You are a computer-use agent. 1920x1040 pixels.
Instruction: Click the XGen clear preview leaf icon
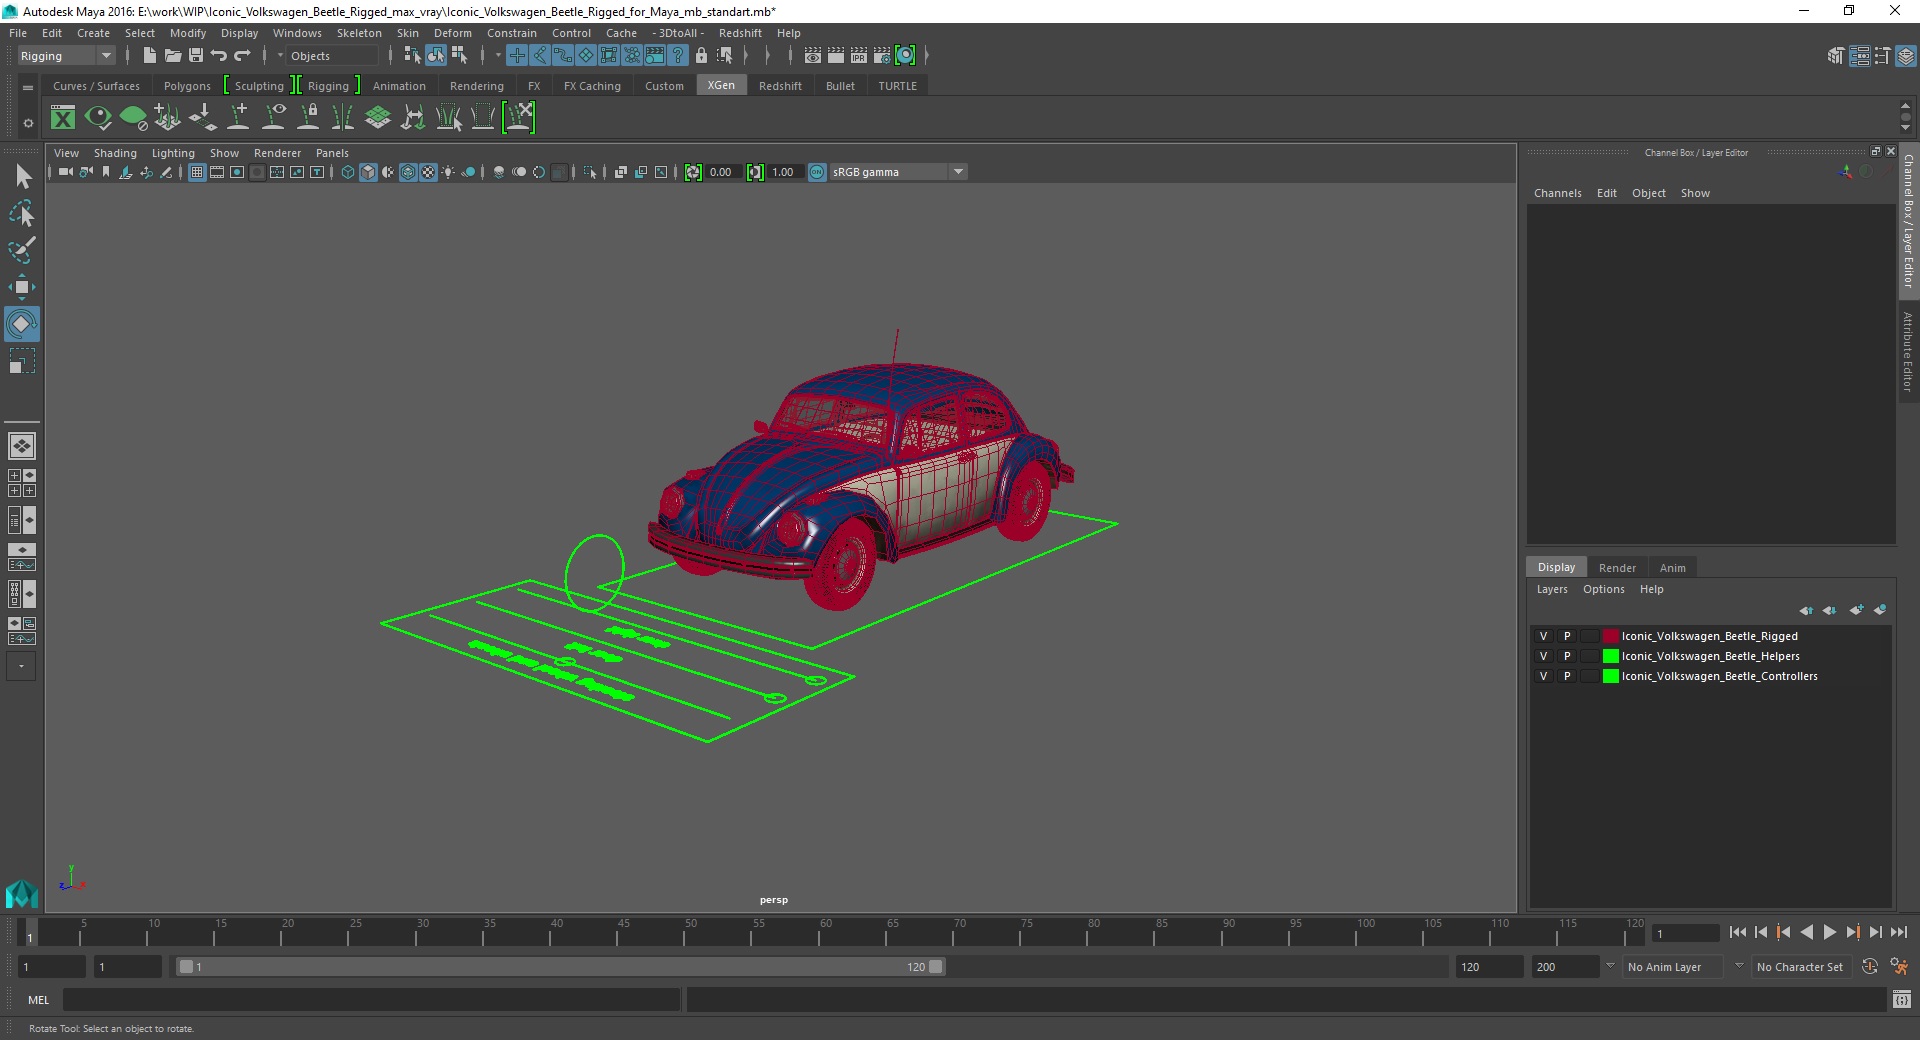(133, 118)
